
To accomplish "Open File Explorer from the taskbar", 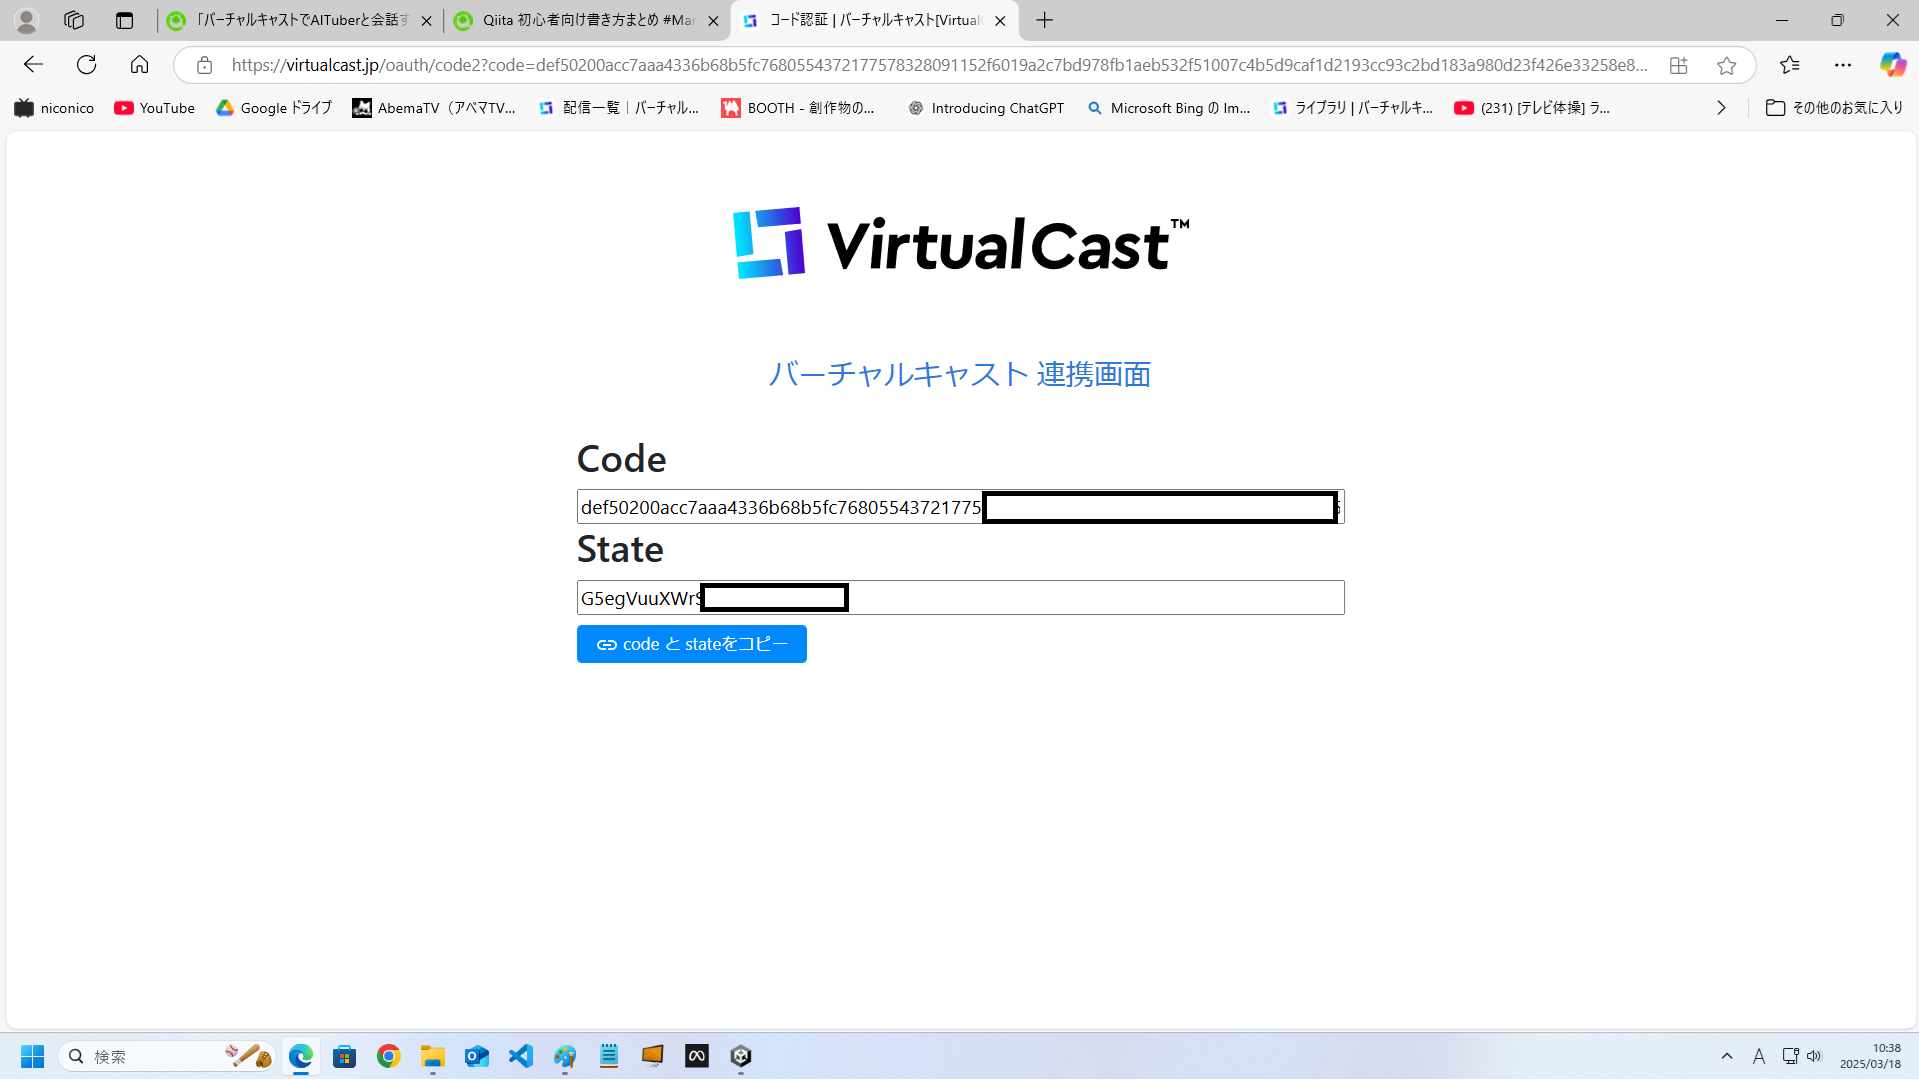I will [x=433, y=1056].
